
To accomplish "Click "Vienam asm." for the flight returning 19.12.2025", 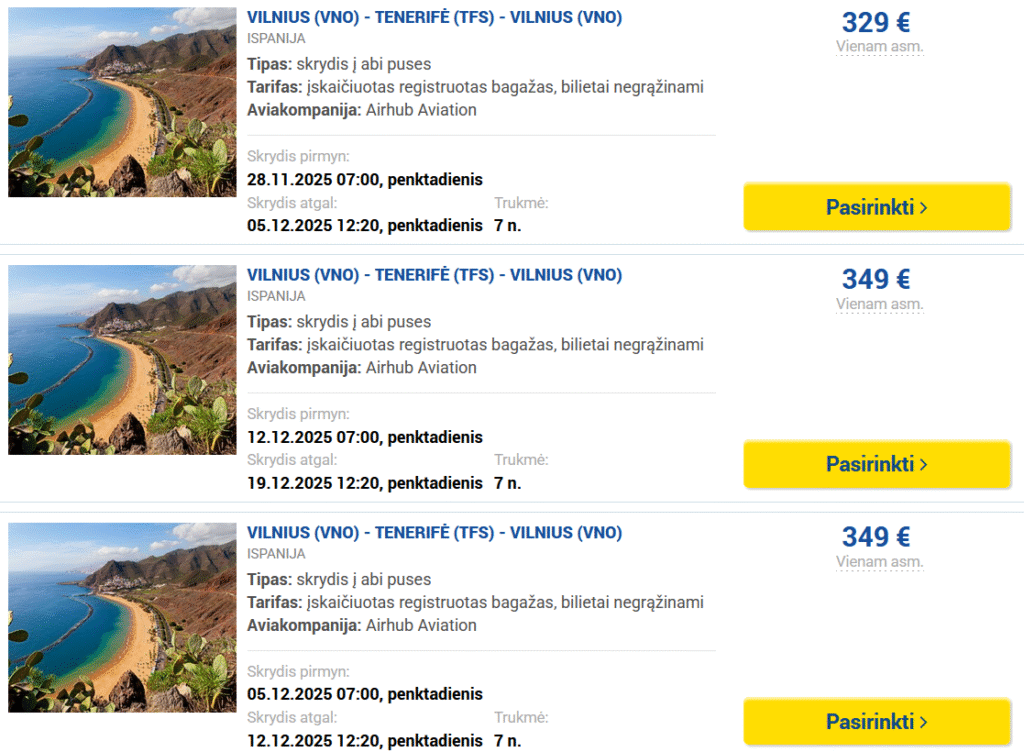I will point(879,304).
